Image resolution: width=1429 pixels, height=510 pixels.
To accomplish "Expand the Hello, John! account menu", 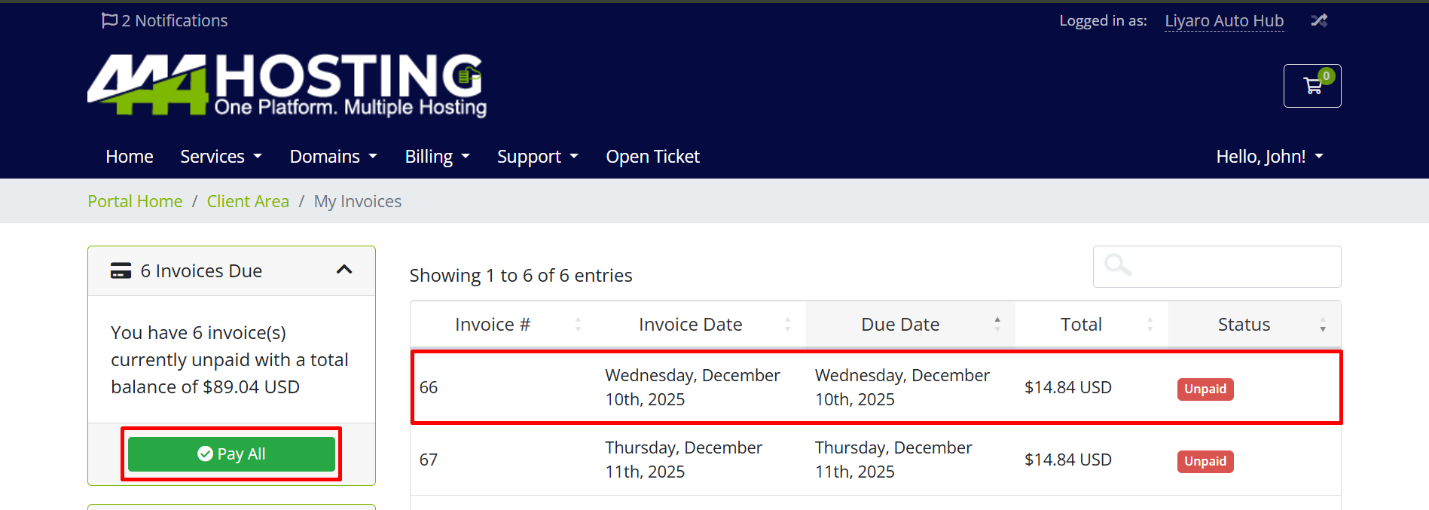I will pos(1269,157).
